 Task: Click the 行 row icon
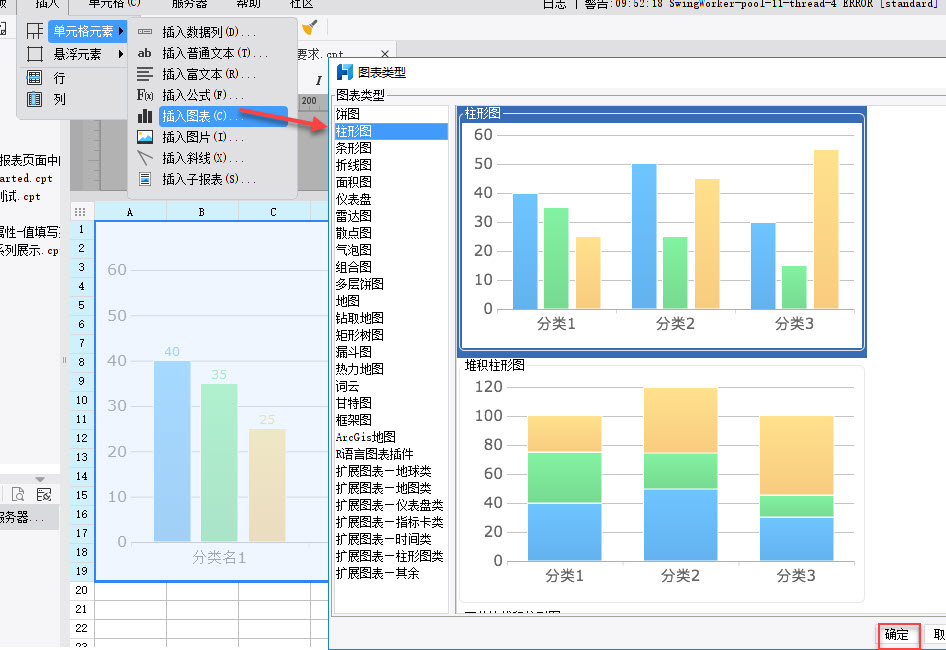click(x=34, y=77)
